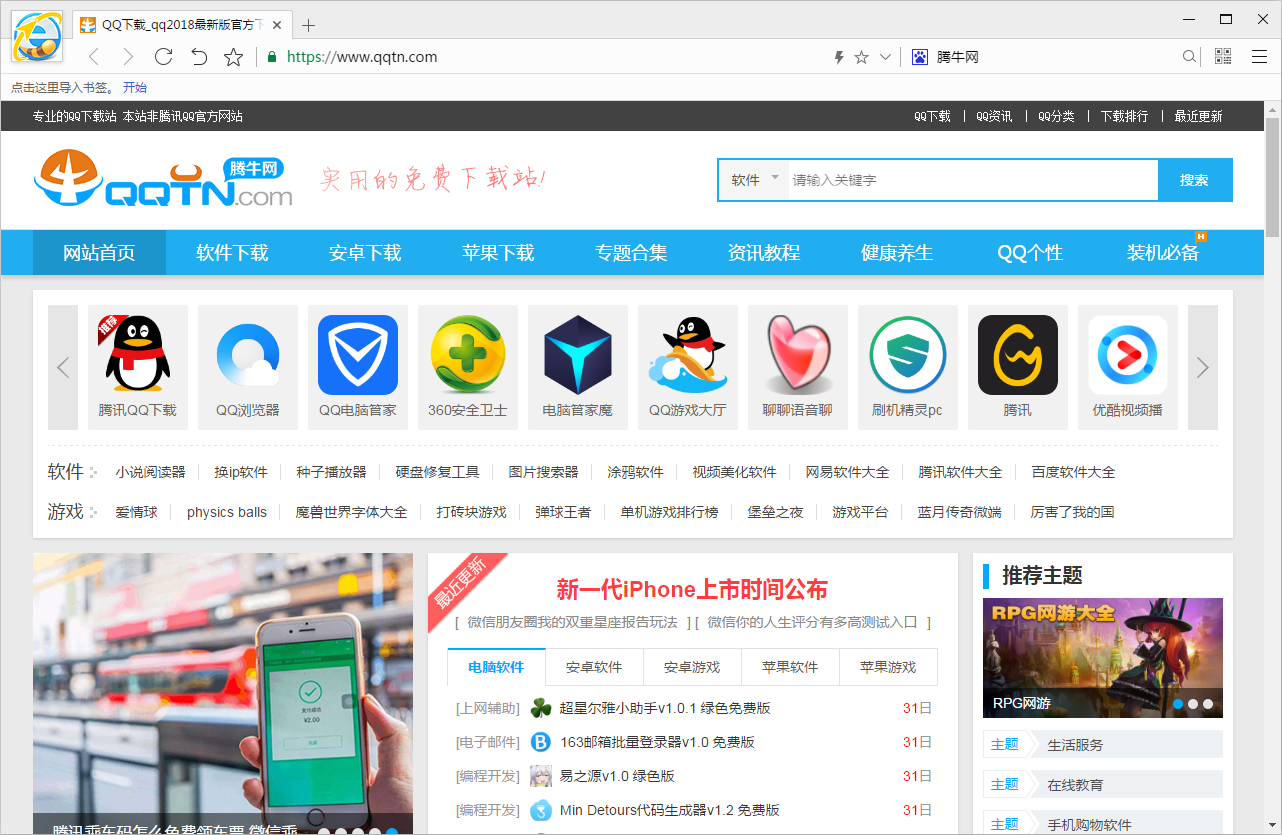Open the 腾讯QQ下载 penguin icon
The image size is (1282, 835).
tap(137, 355)
